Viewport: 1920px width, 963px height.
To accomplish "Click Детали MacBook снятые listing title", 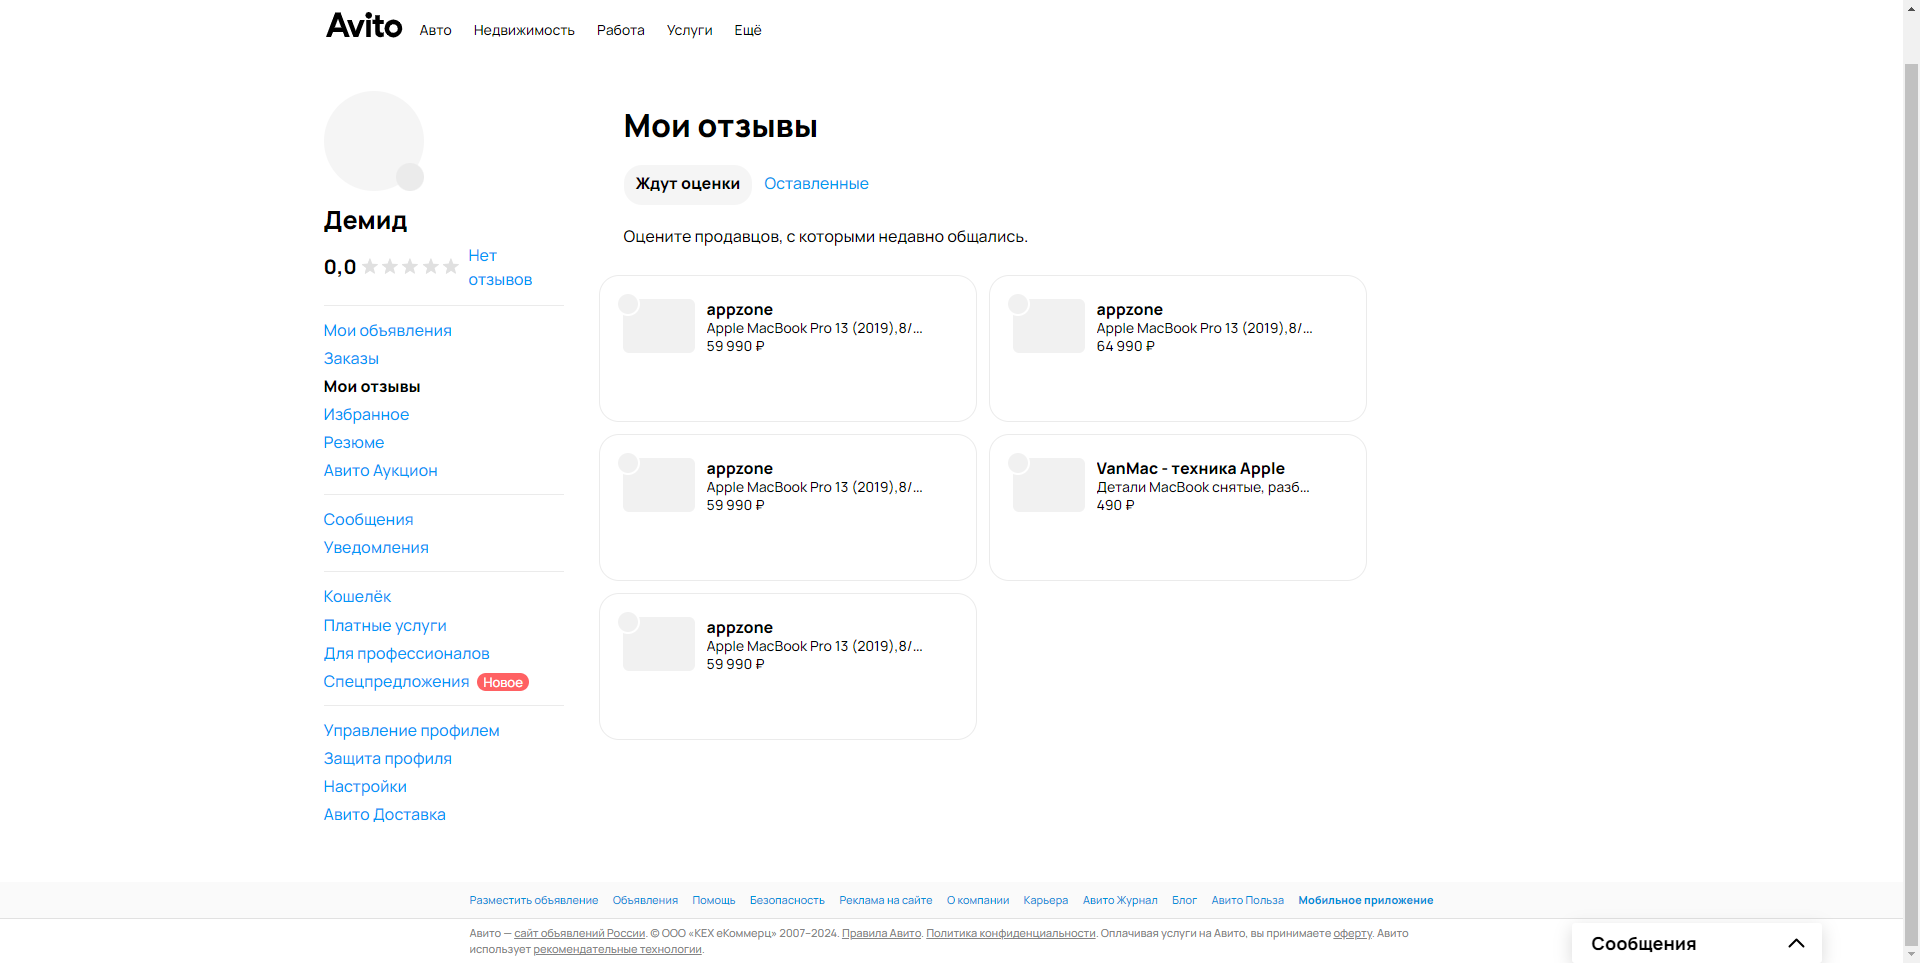I will point(1203,488).
